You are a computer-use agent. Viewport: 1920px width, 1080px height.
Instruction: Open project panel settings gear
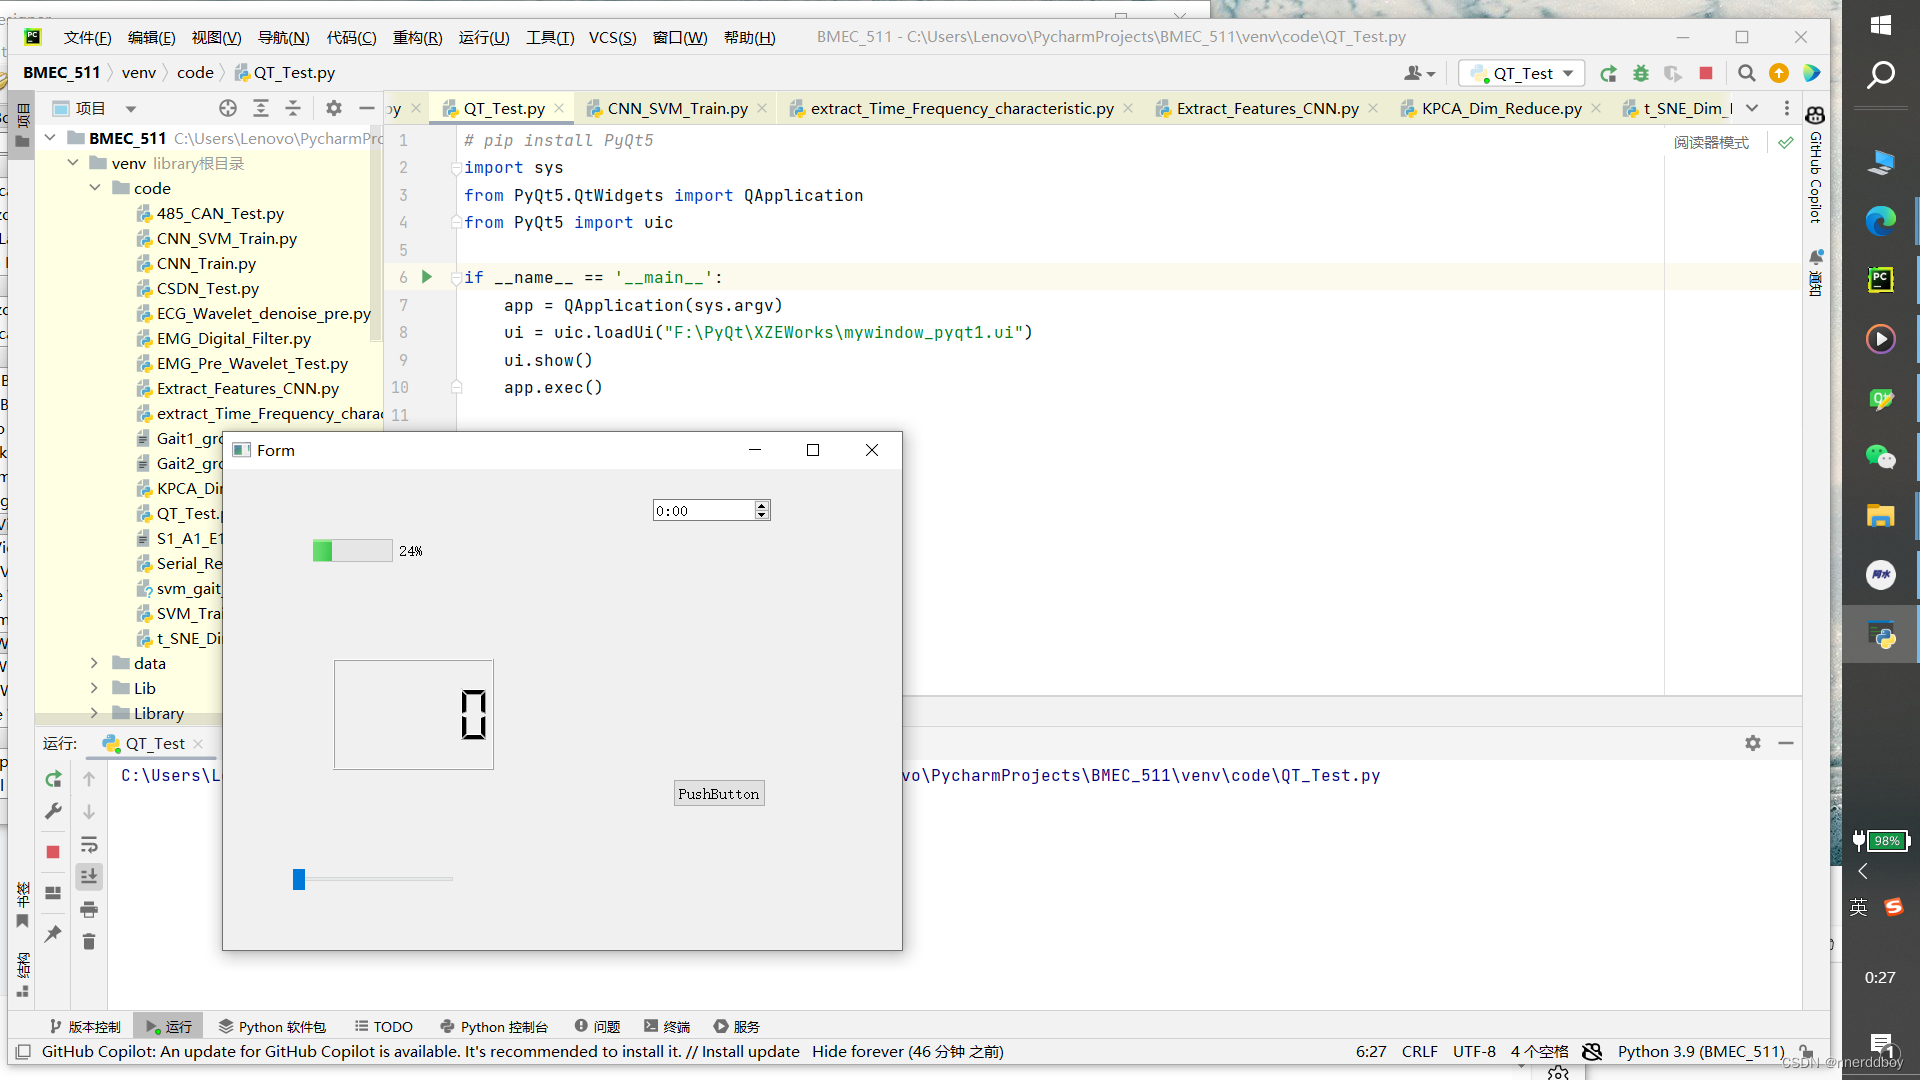pos(334,108)
